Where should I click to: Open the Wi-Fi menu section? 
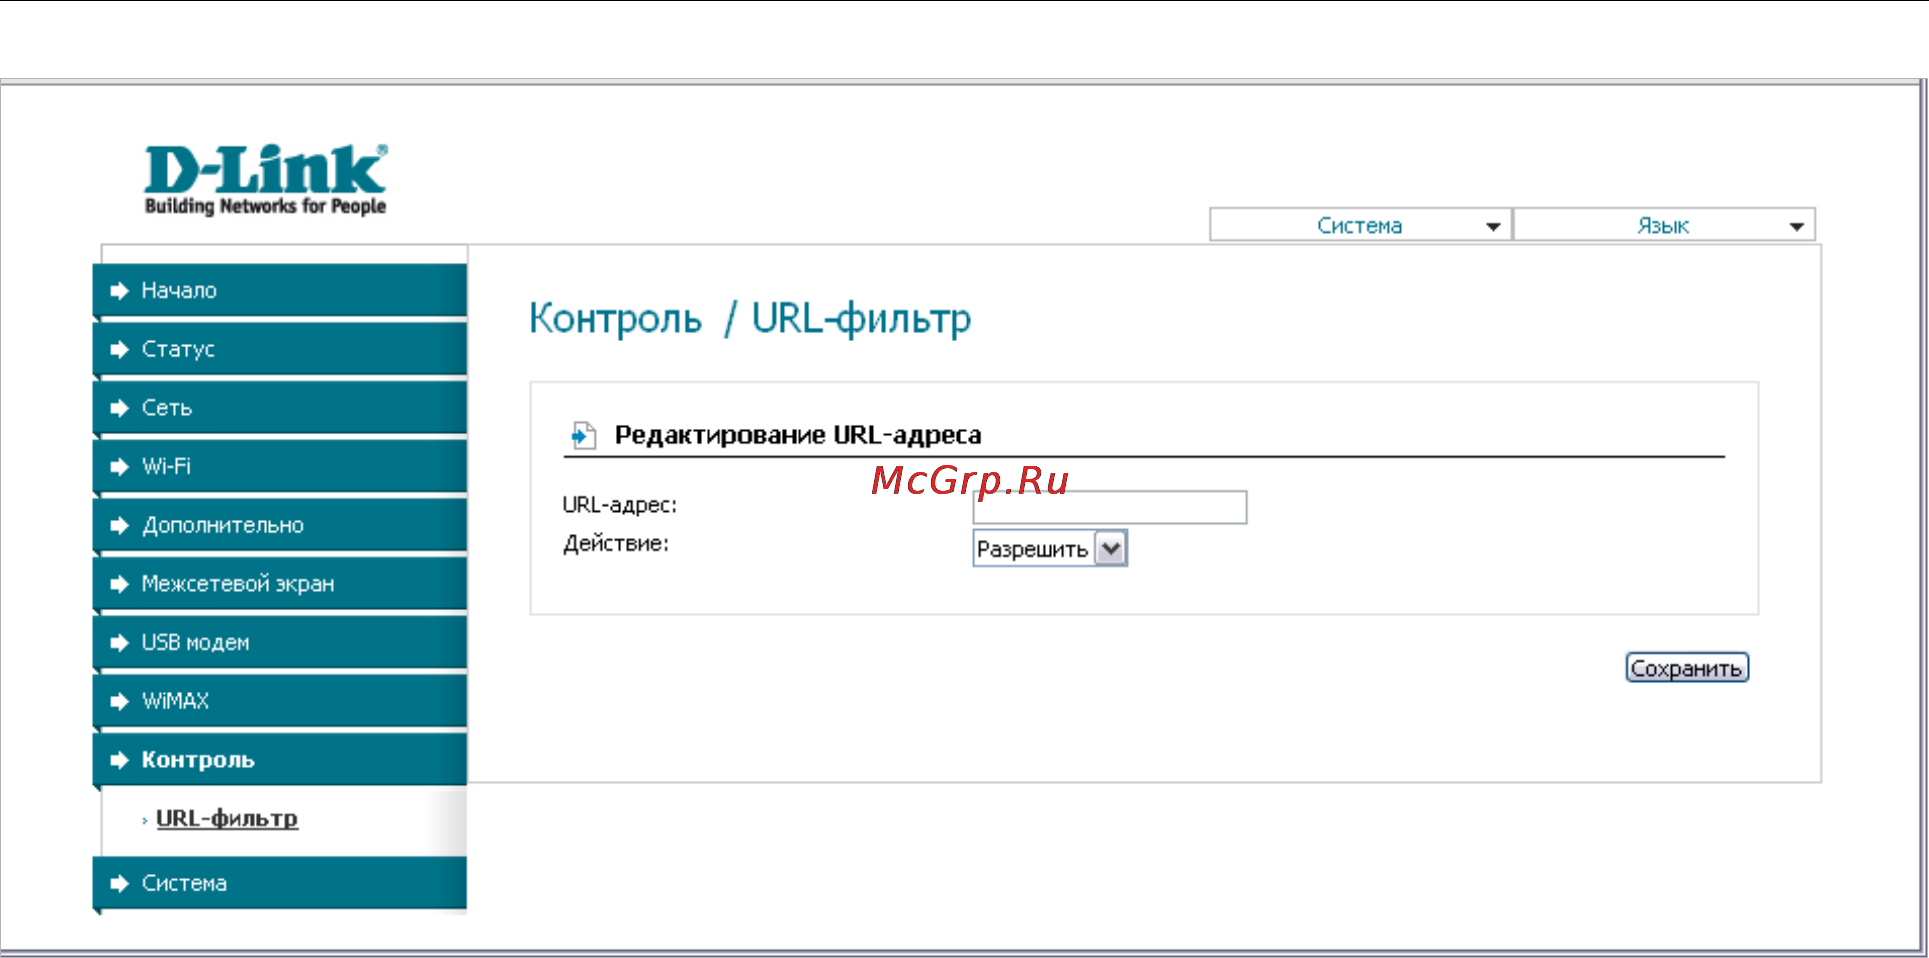pyautogui.click(x=280, y=466)
